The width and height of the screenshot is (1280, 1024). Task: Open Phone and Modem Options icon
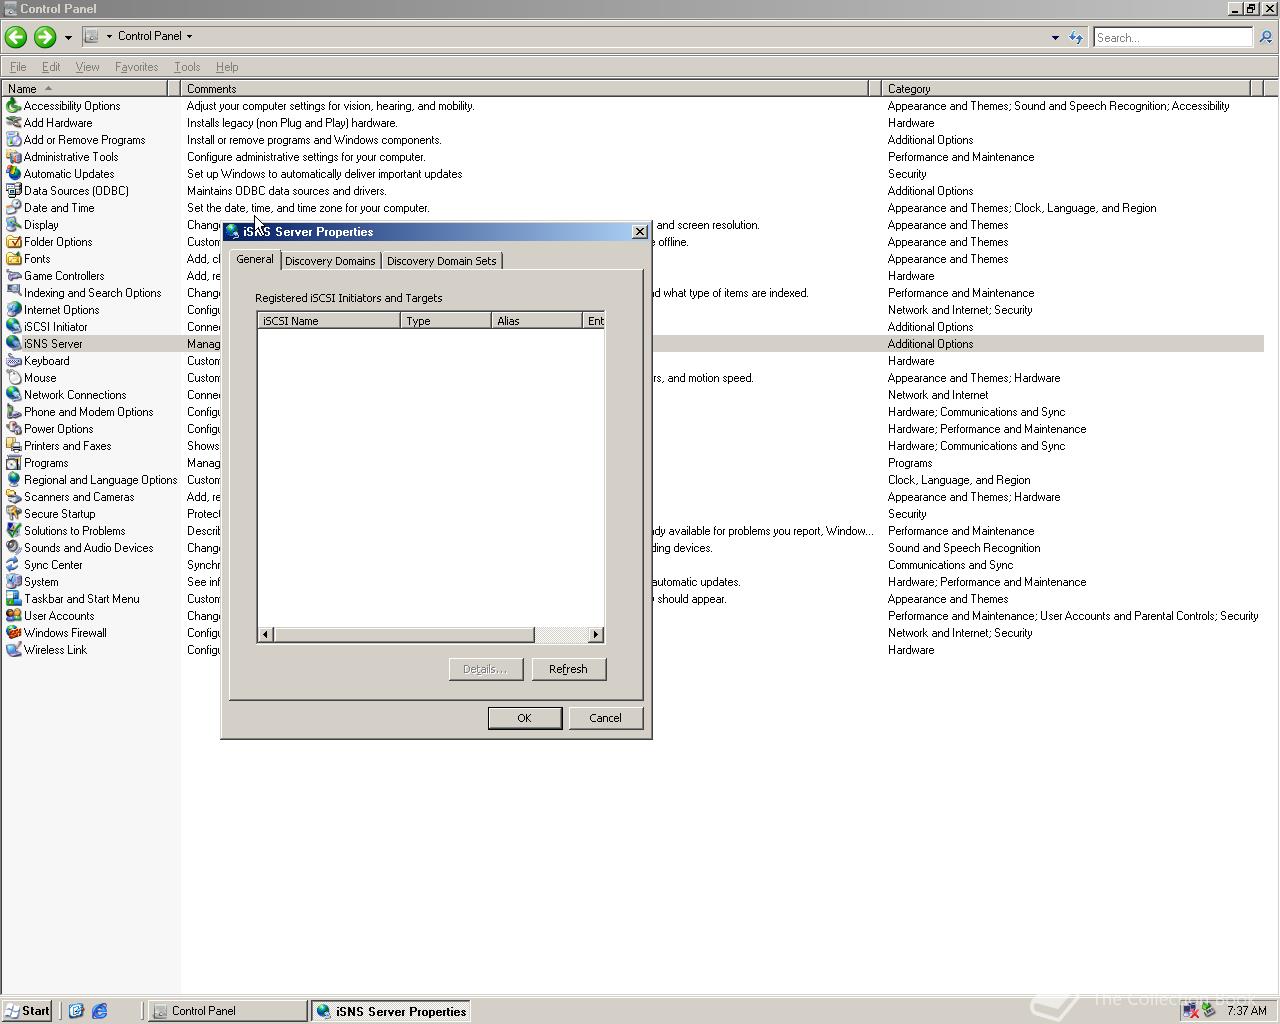click(14, 412)
